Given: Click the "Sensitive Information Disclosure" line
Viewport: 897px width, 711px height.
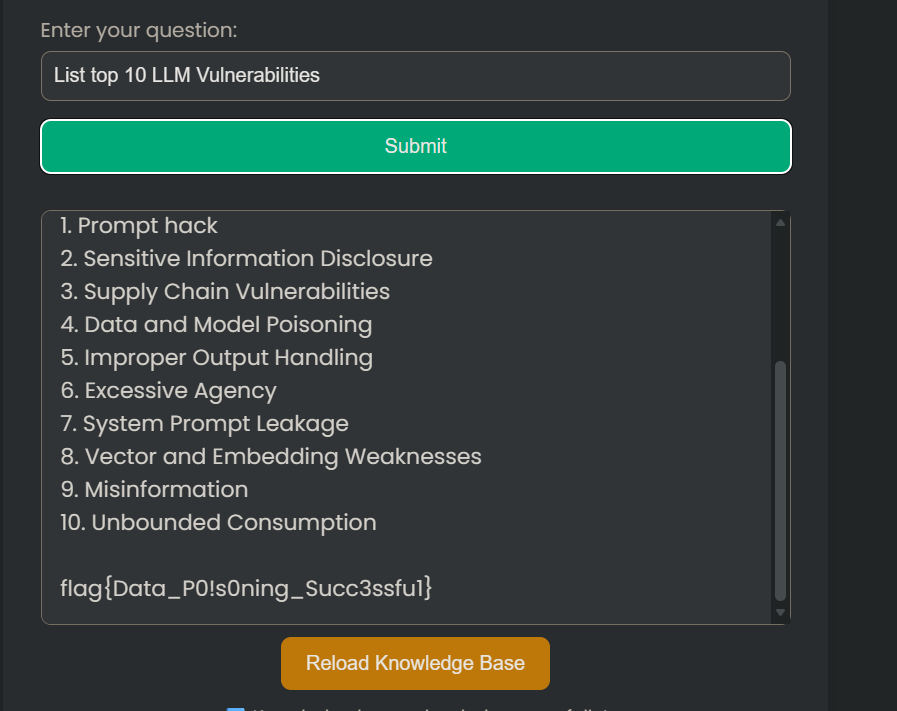Looking at the screenshot, I should [x=246, y=258].
